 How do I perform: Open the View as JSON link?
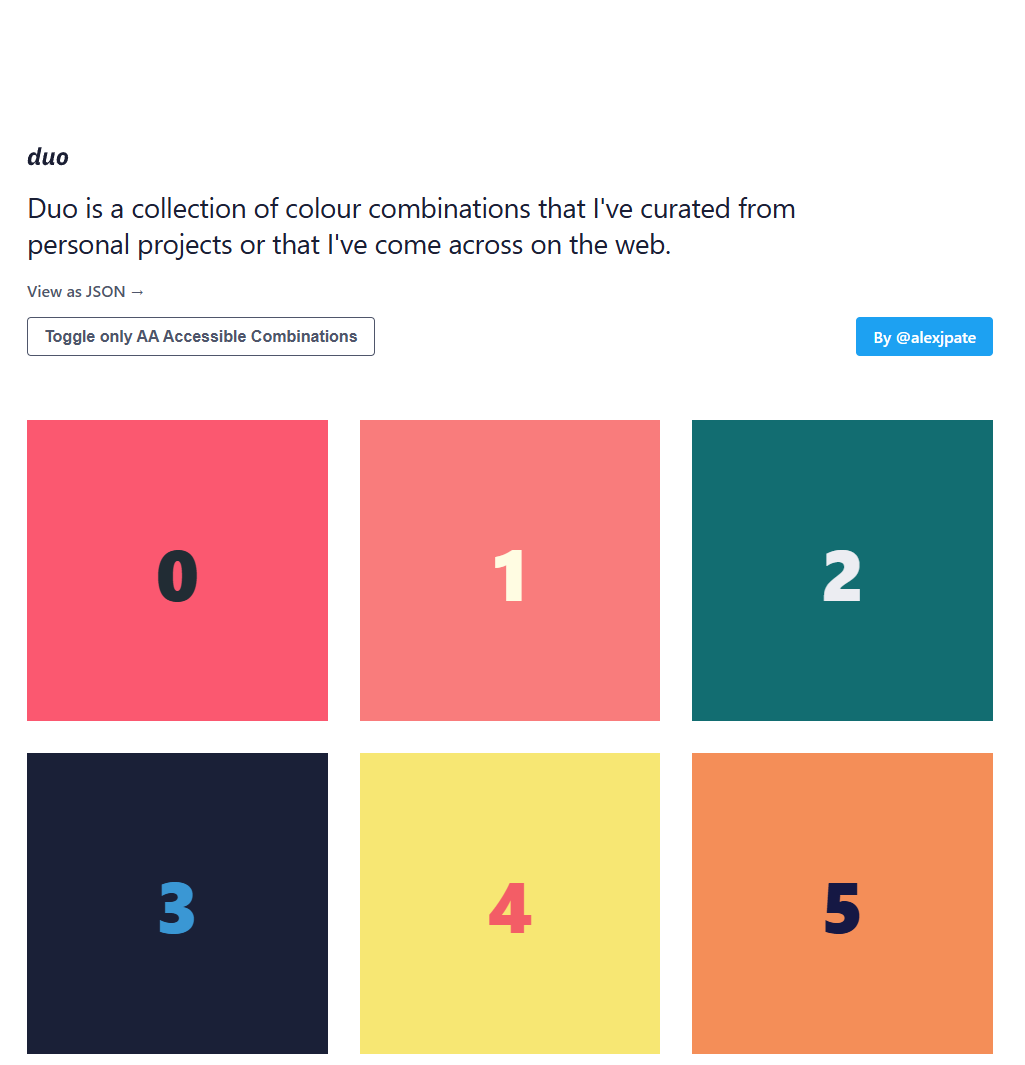point(86,291)
